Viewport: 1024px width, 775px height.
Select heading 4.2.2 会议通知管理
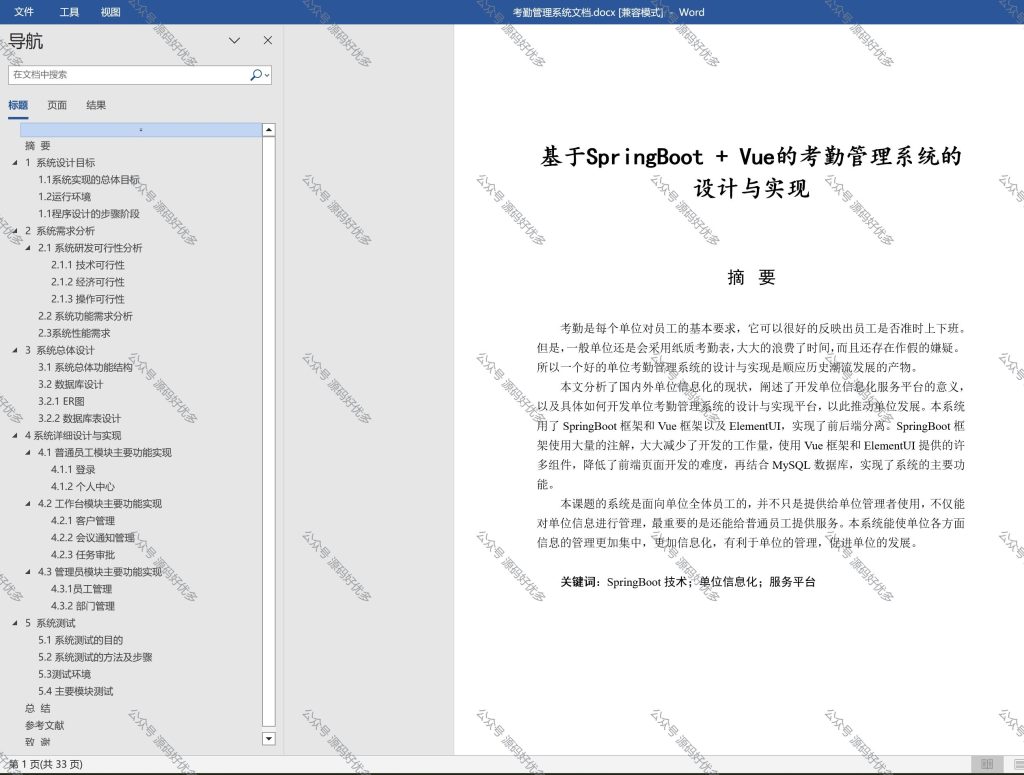tap(93, 538)
